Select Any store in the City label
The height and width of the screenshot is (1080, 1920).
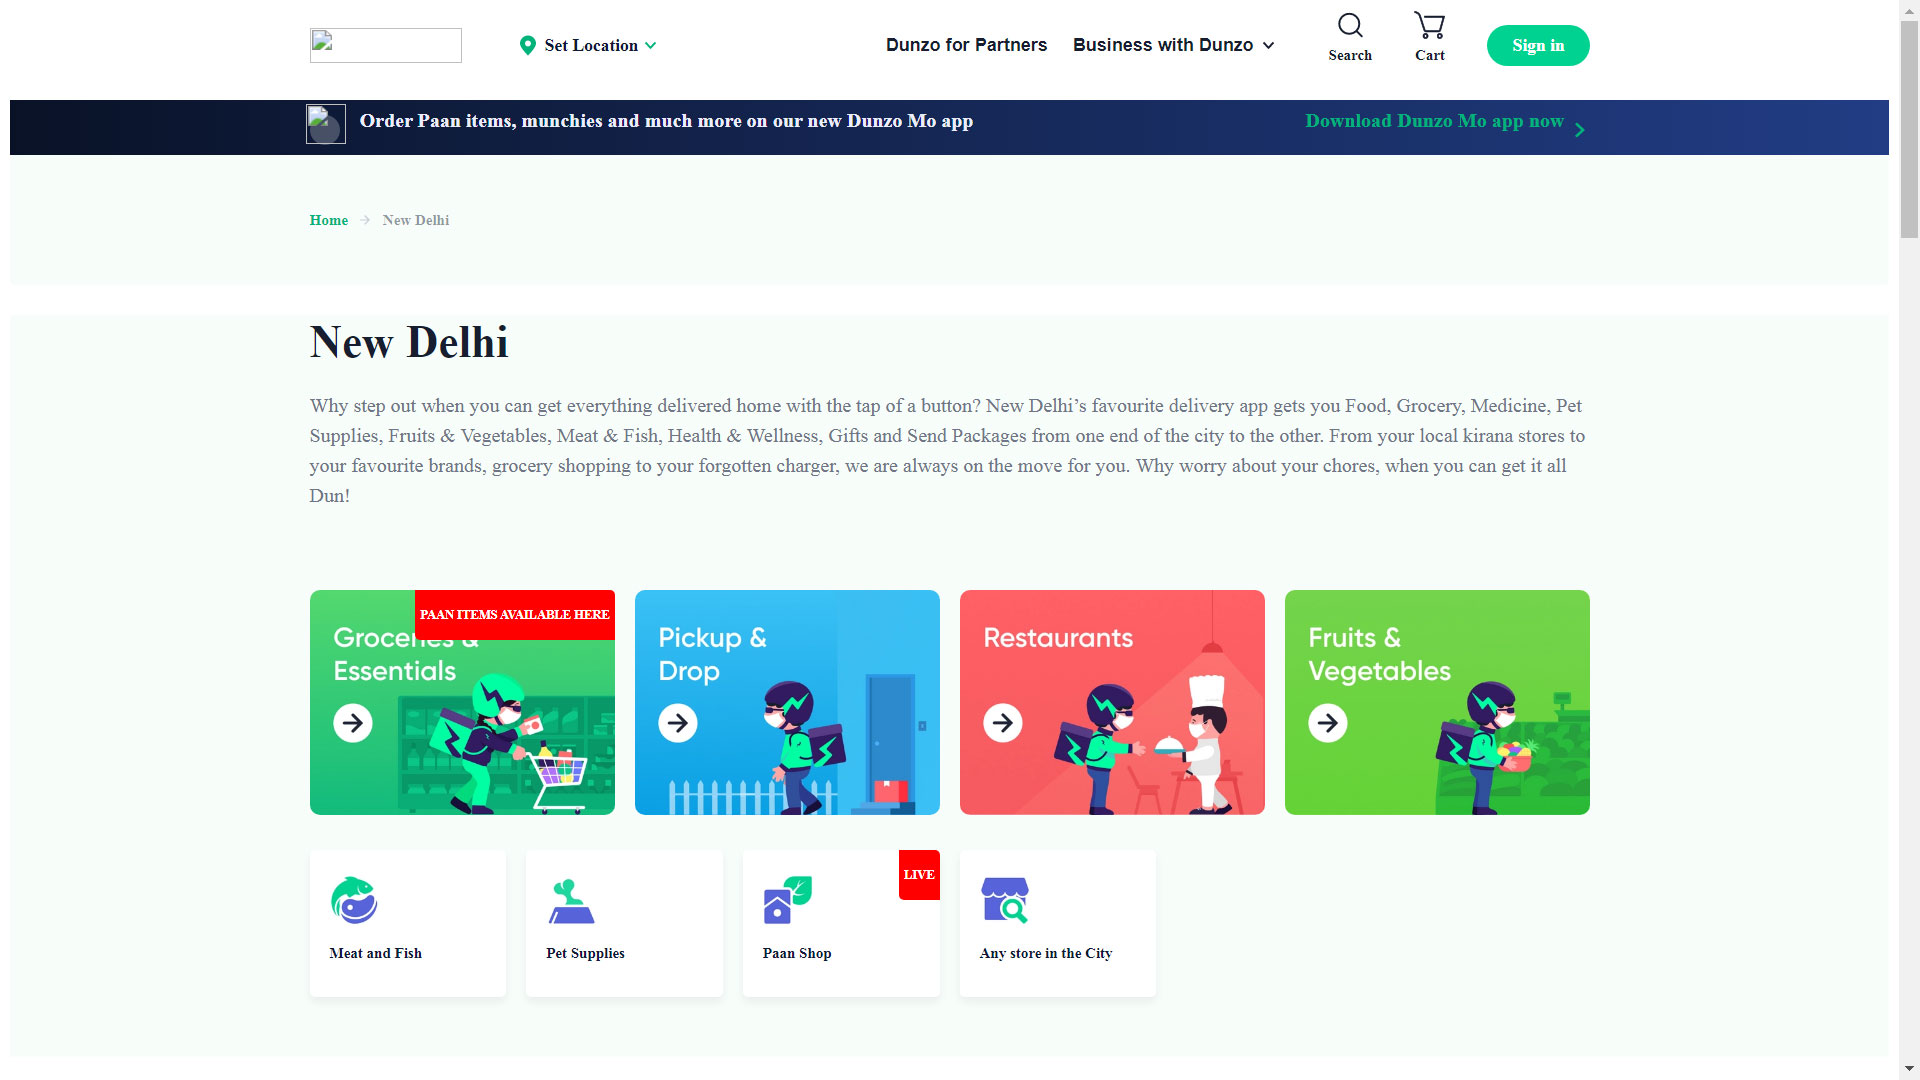[1046, 953]
